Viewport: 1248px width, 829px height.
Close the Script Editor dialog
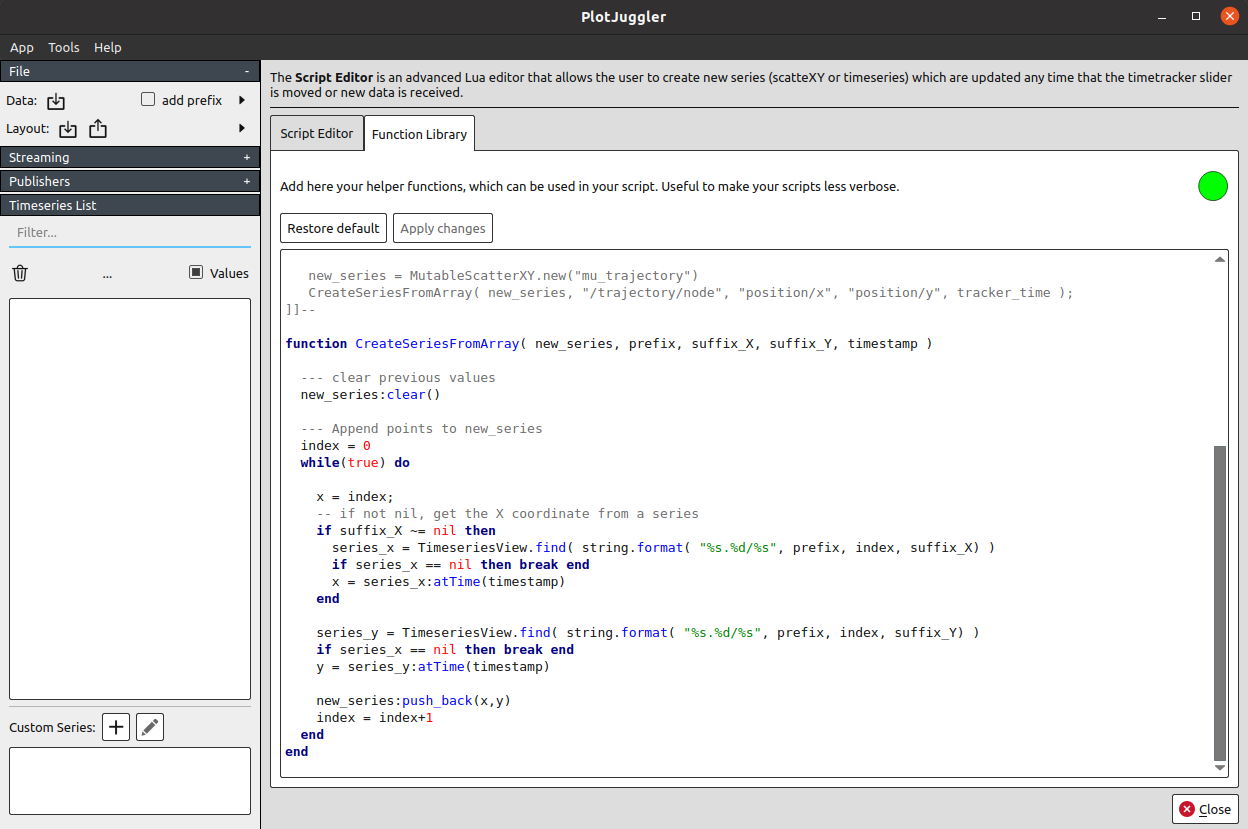pyautogui.click(x=1205, y=809)
